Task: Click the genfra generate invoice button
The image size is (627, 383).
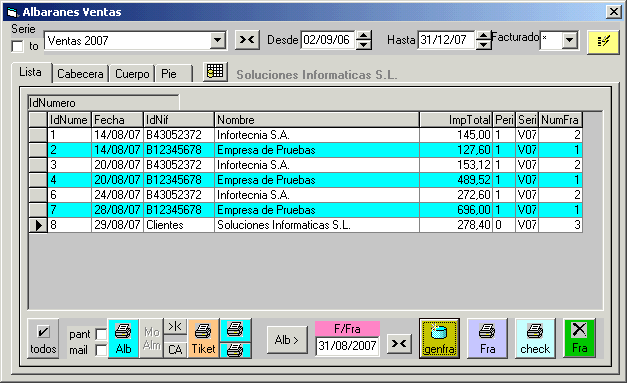Action: 439,338
